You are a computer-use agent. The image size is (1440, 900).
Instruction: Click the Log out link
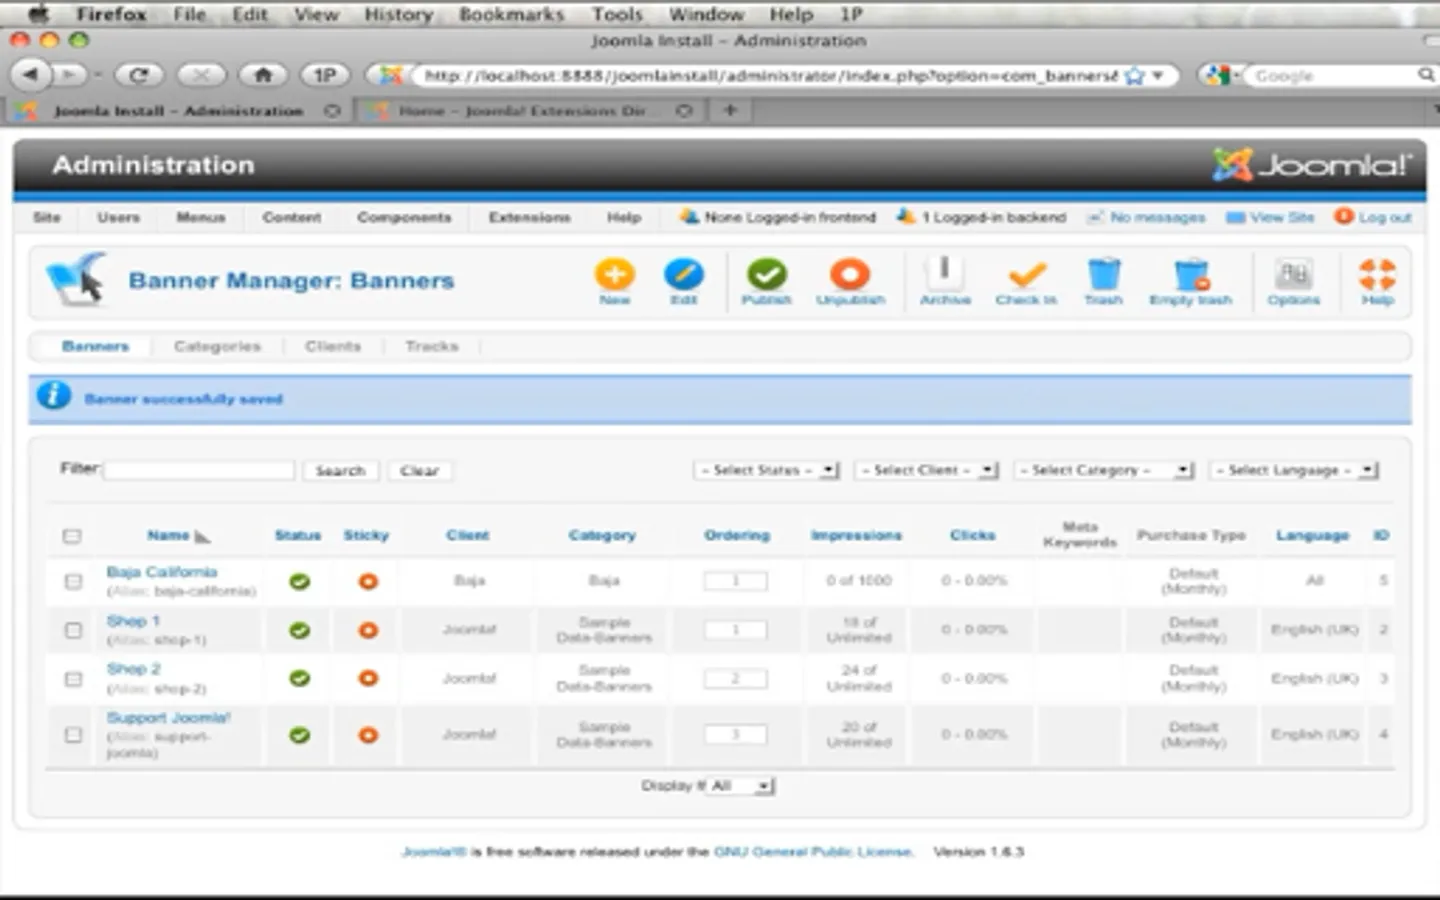click(x=1374, y=217)
